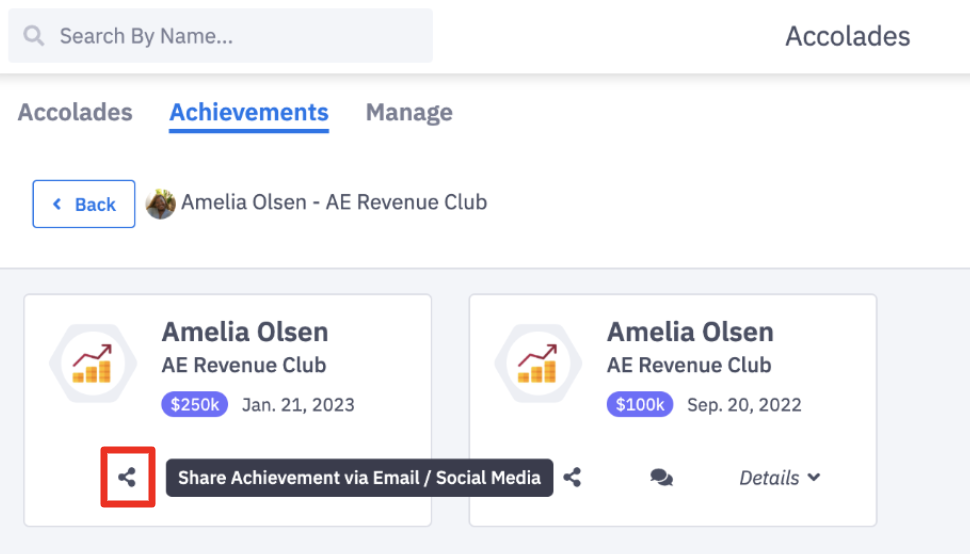Click the $250k milestone tag
Image resolution: width=970 pixels, height=554 pixels.
195,405
